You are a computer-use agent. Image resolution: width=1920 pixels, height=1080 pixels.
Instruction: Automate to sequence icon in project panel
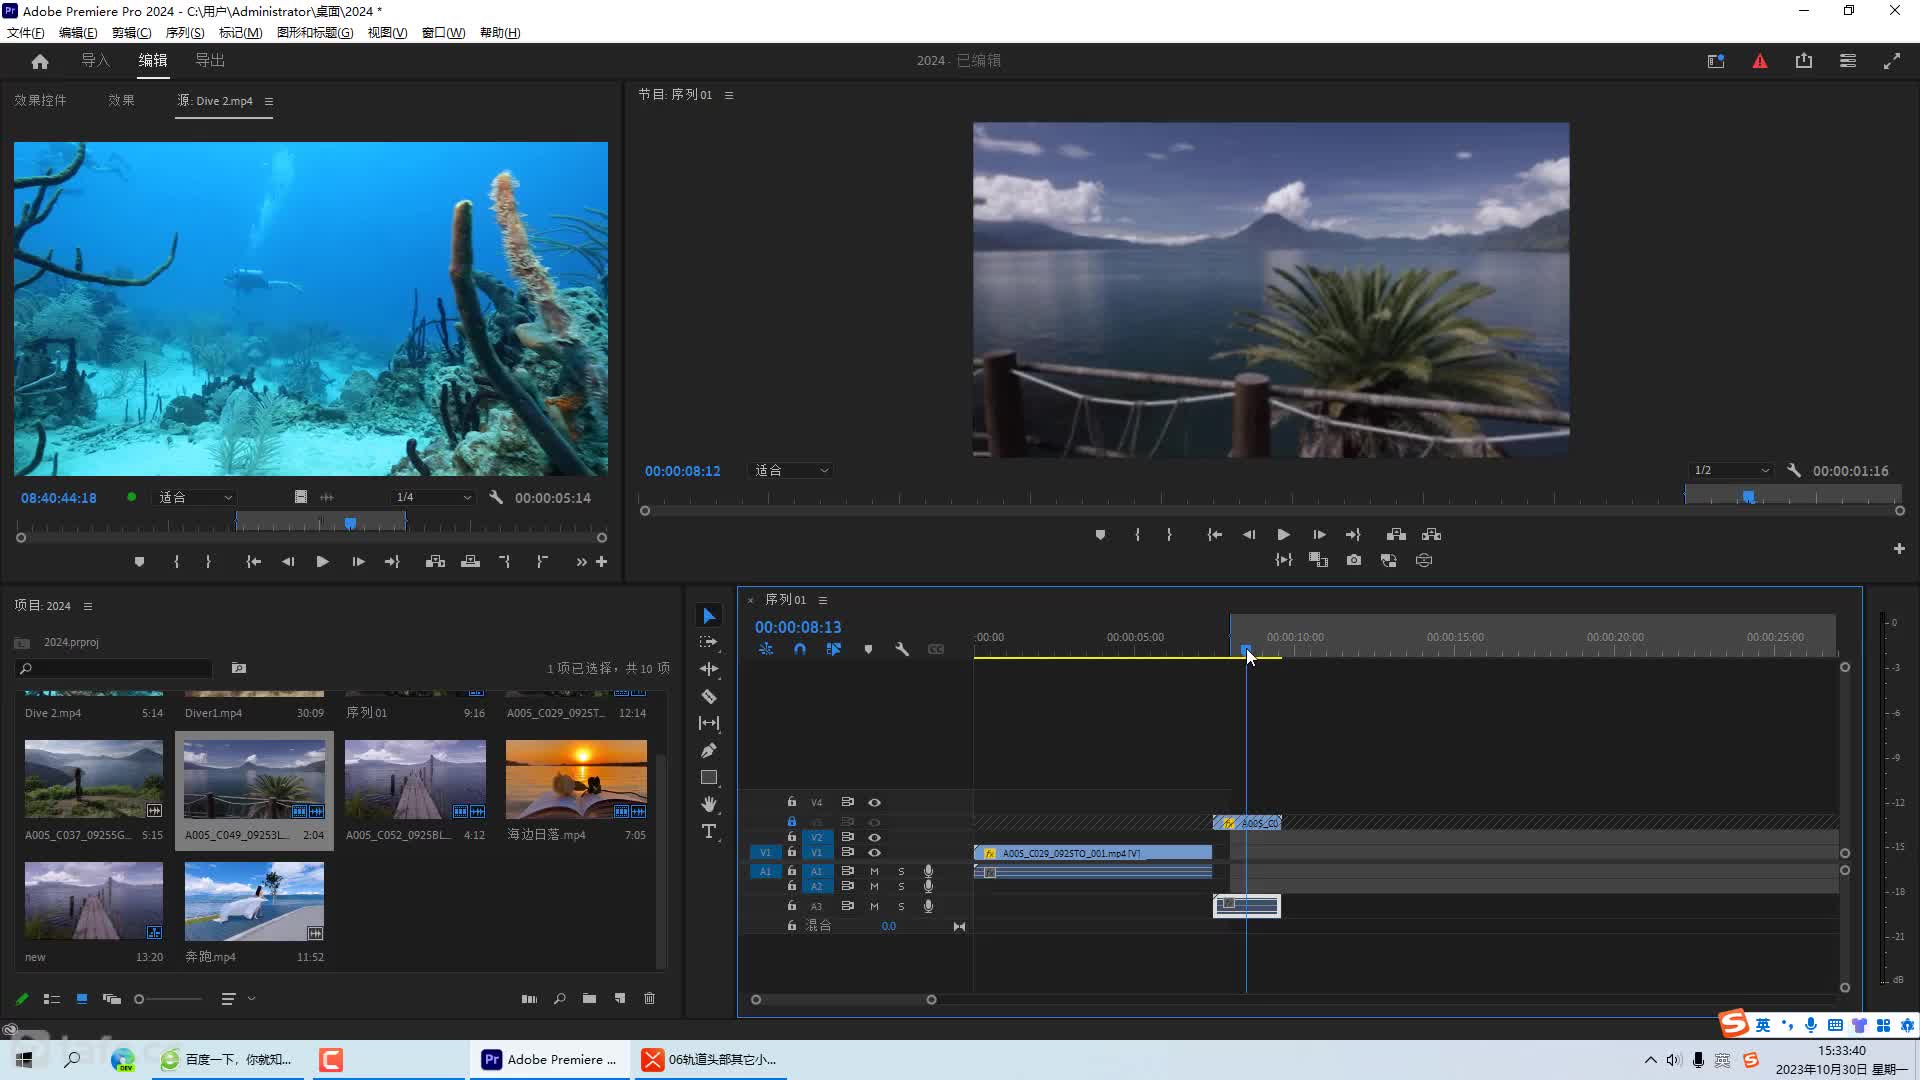coord(529,998)
